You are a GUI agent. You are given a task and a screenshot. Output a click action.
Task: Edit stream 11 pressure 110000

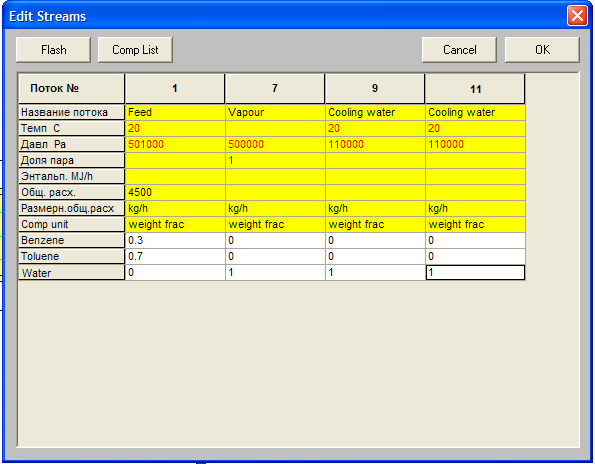point(475,144)
